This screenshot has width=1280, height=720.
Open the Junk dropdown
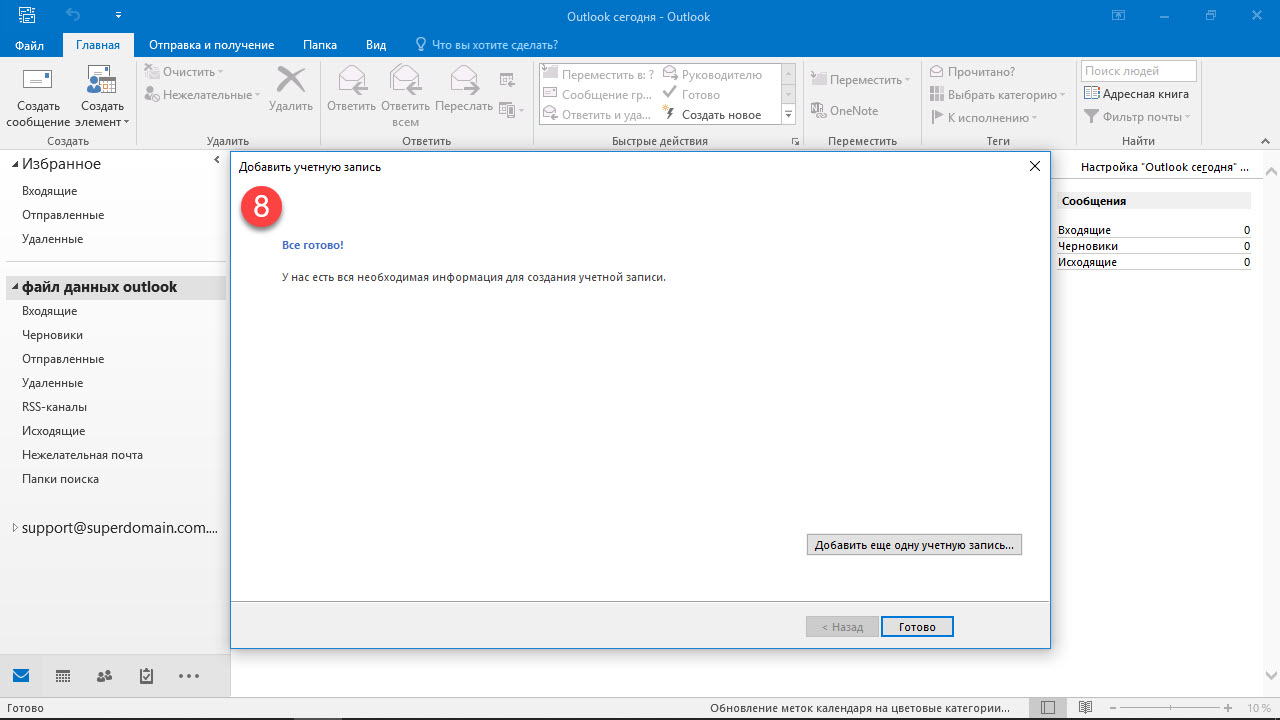tap(202, 95)
